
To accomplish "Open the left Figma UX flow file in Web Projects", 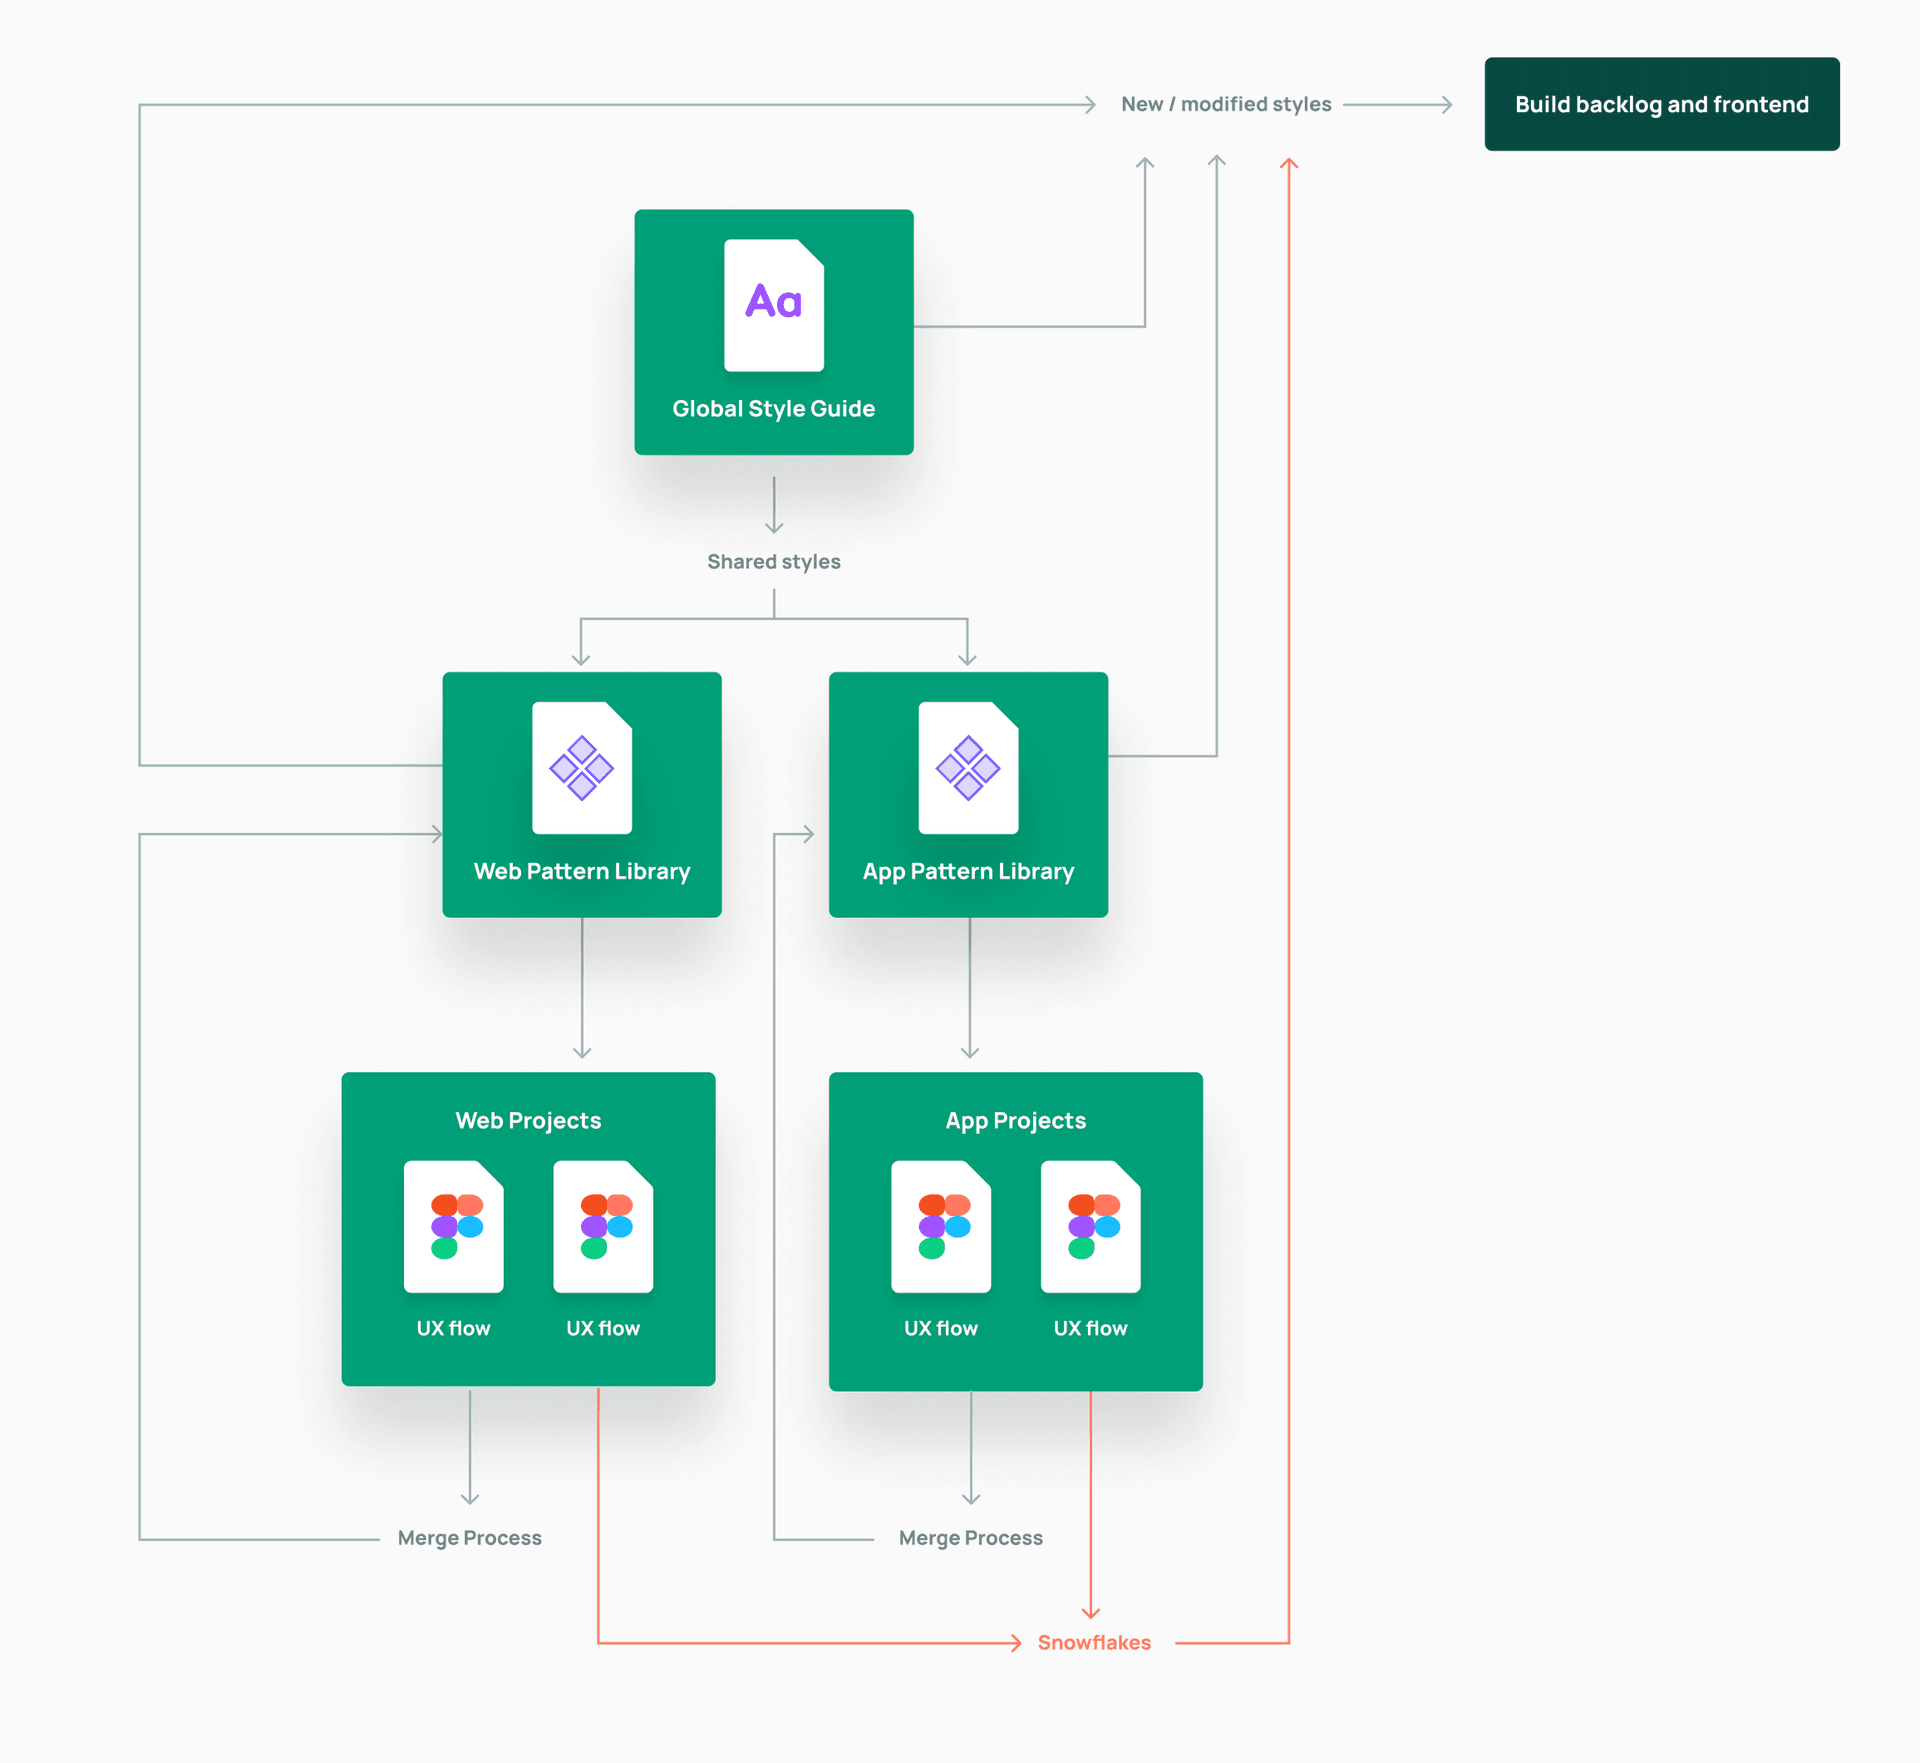I will (453, 1228).
